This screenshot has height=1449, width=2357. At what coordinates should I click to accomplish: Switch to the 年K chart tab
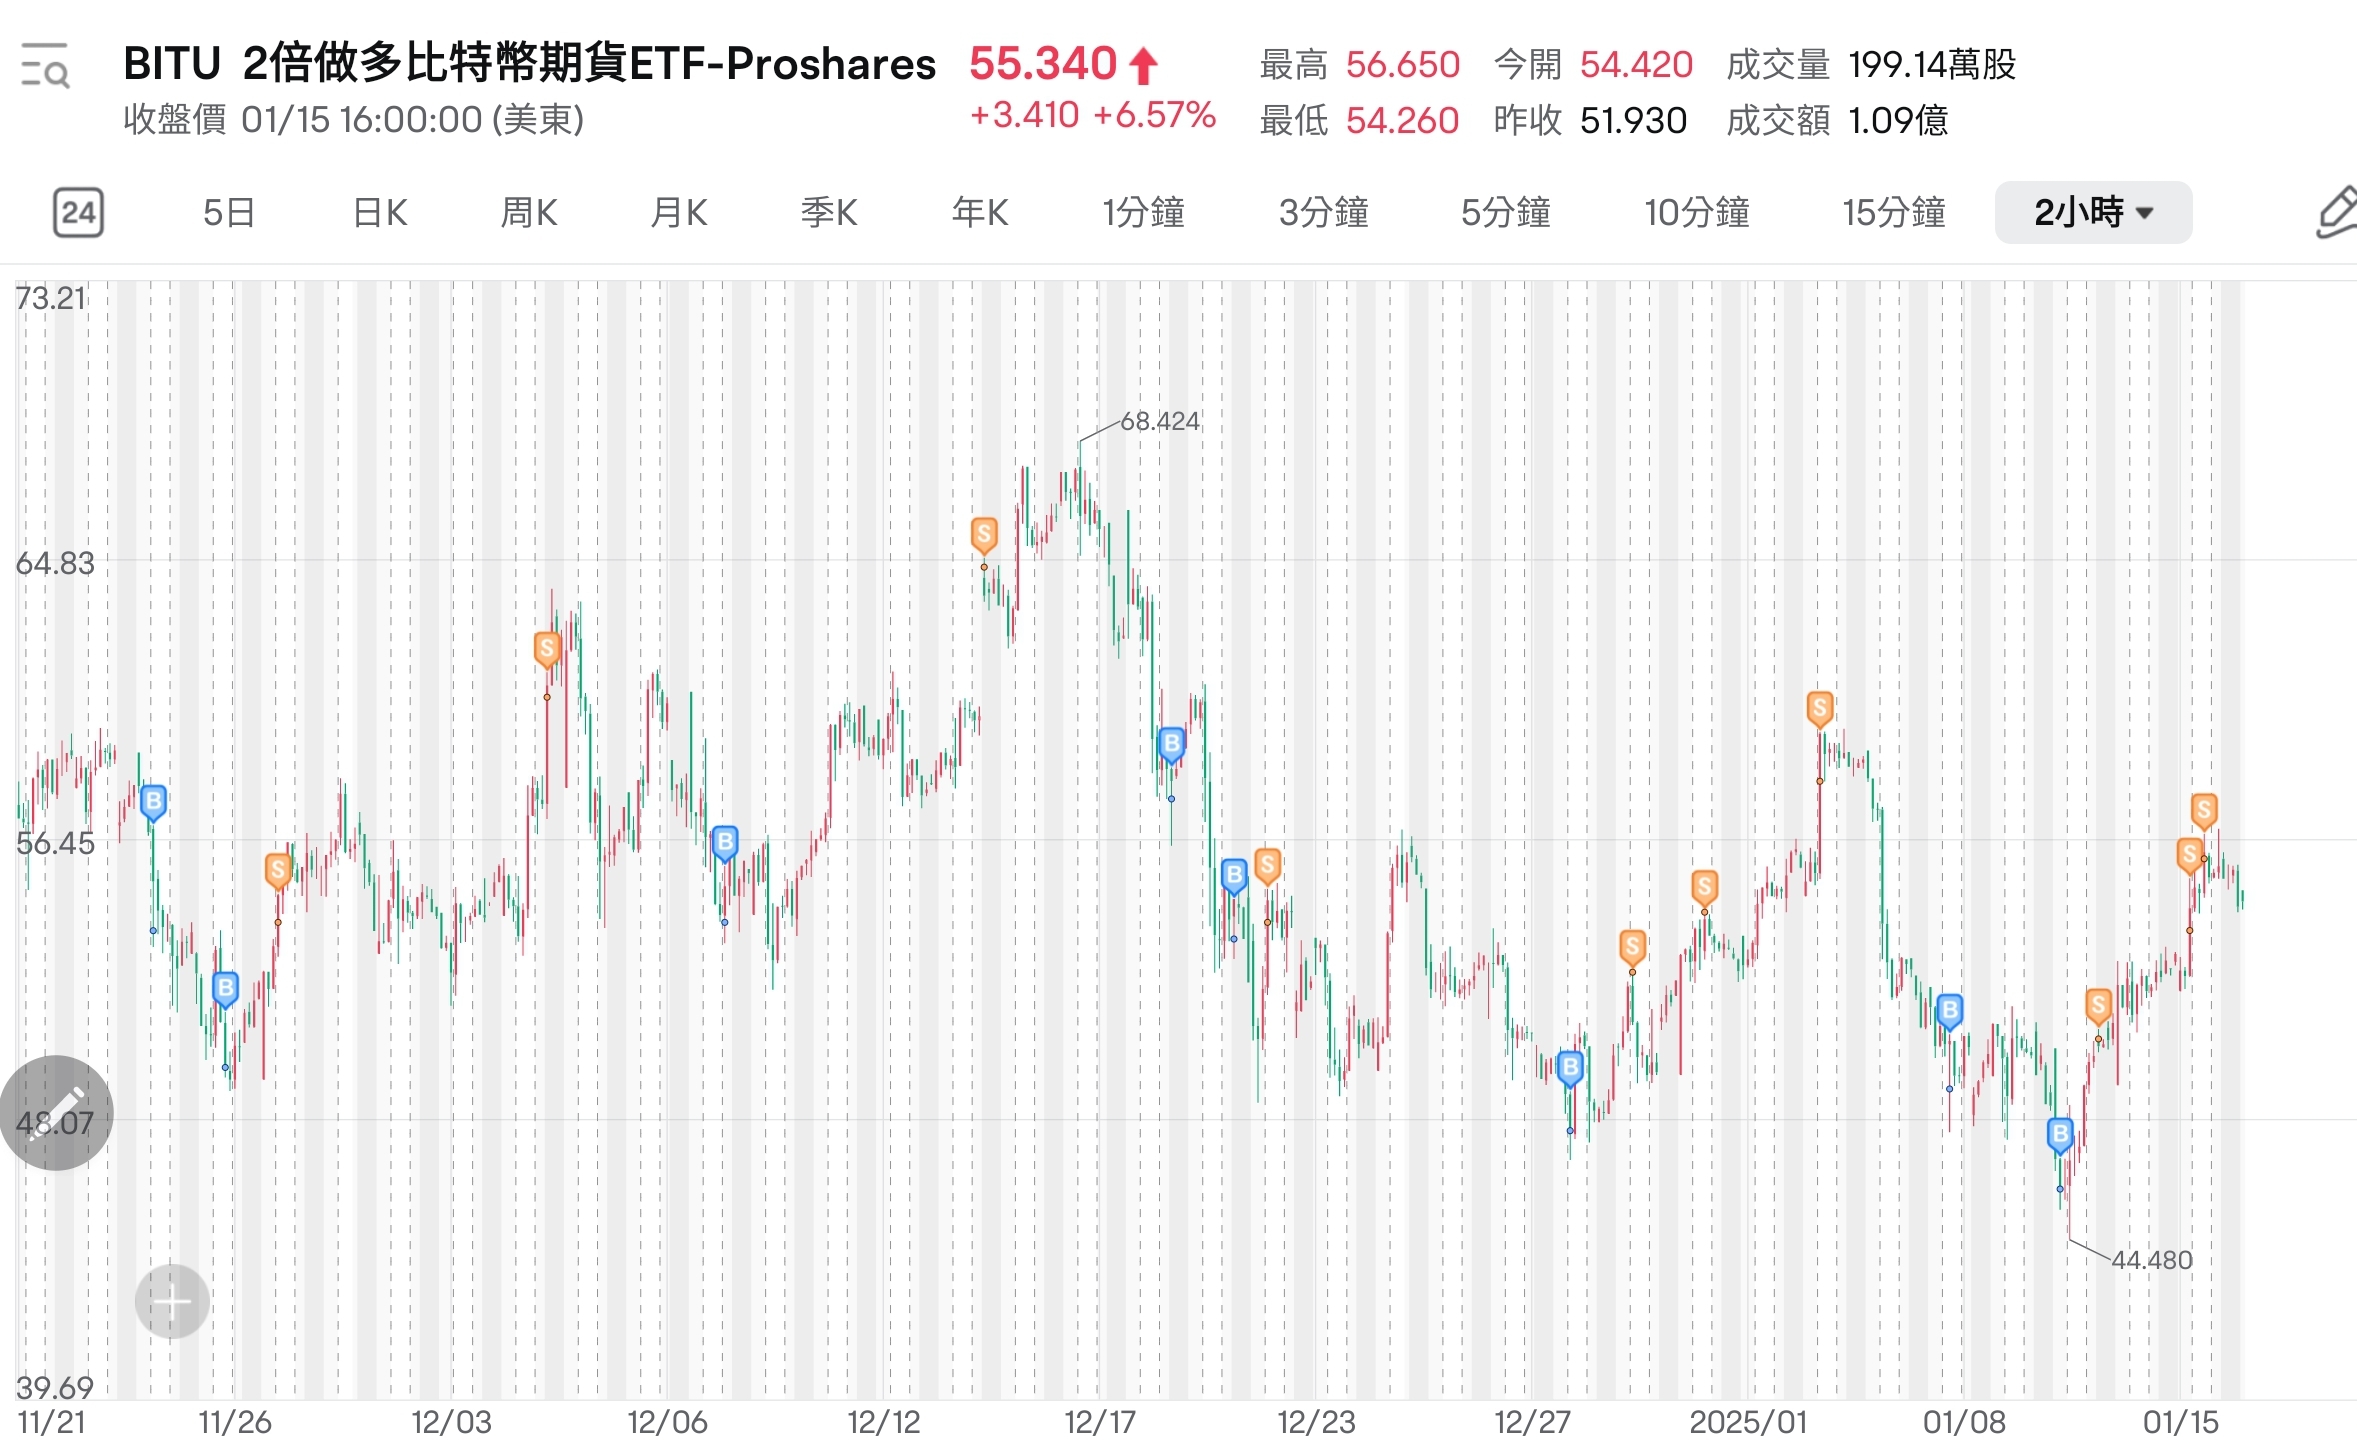tap(980, 212)
